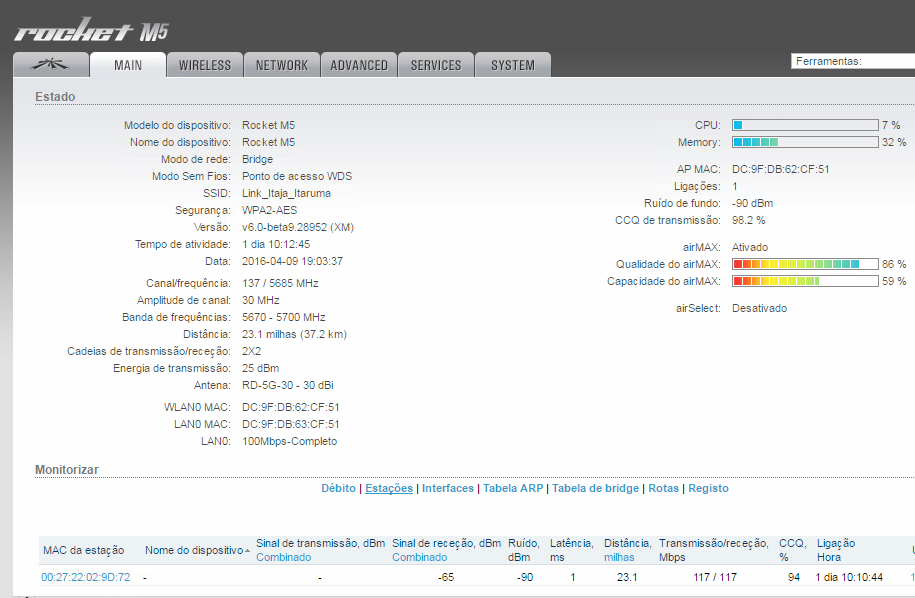Select the AP MAC value DC:9F:DB:62:CF:51
This screenshot has width=915, height=598.
click(x=781, y=169)
